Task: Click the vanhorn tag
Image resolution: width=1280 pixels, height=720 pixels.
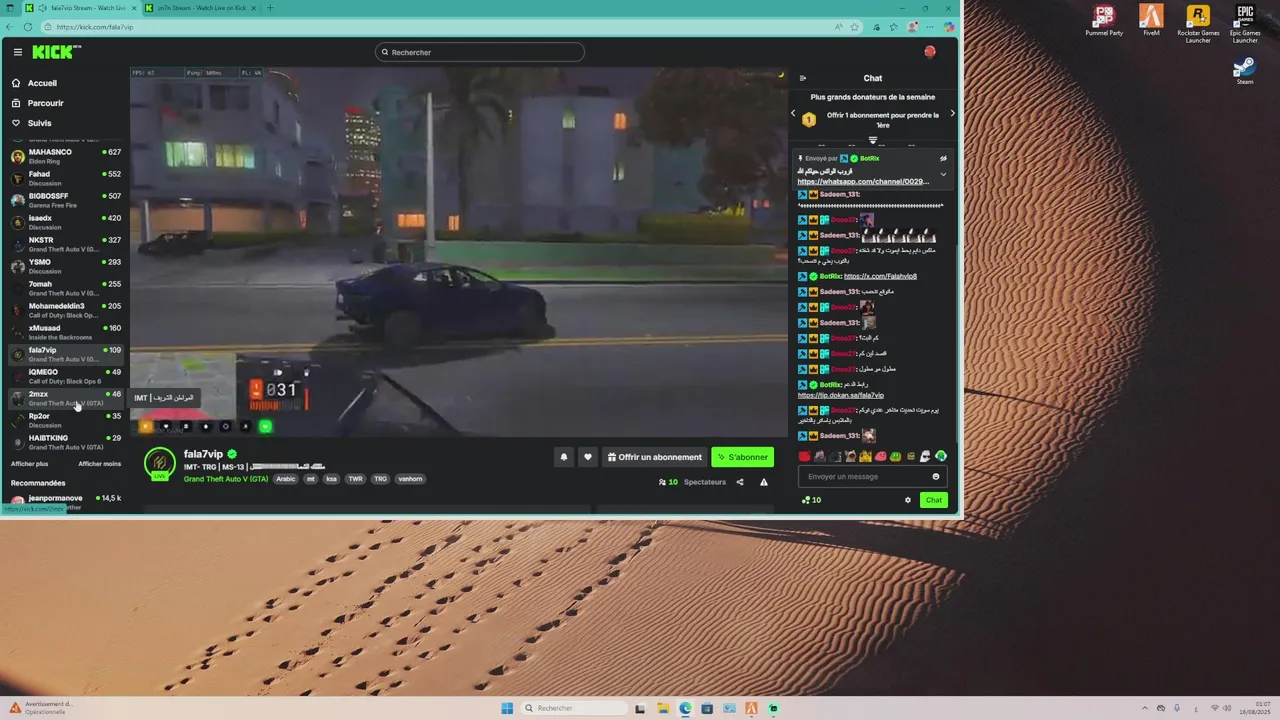Action: coord(410,479)
